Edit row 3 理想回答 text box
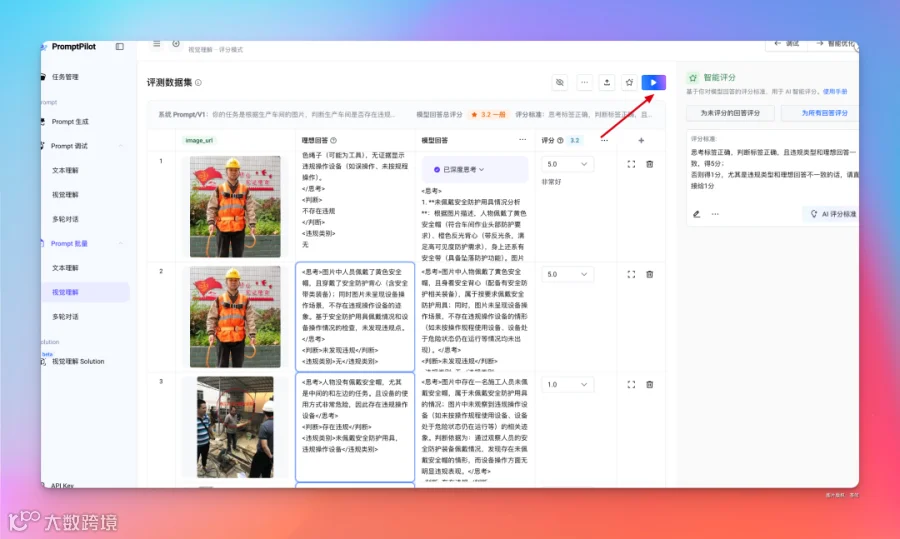 point(355,427)
